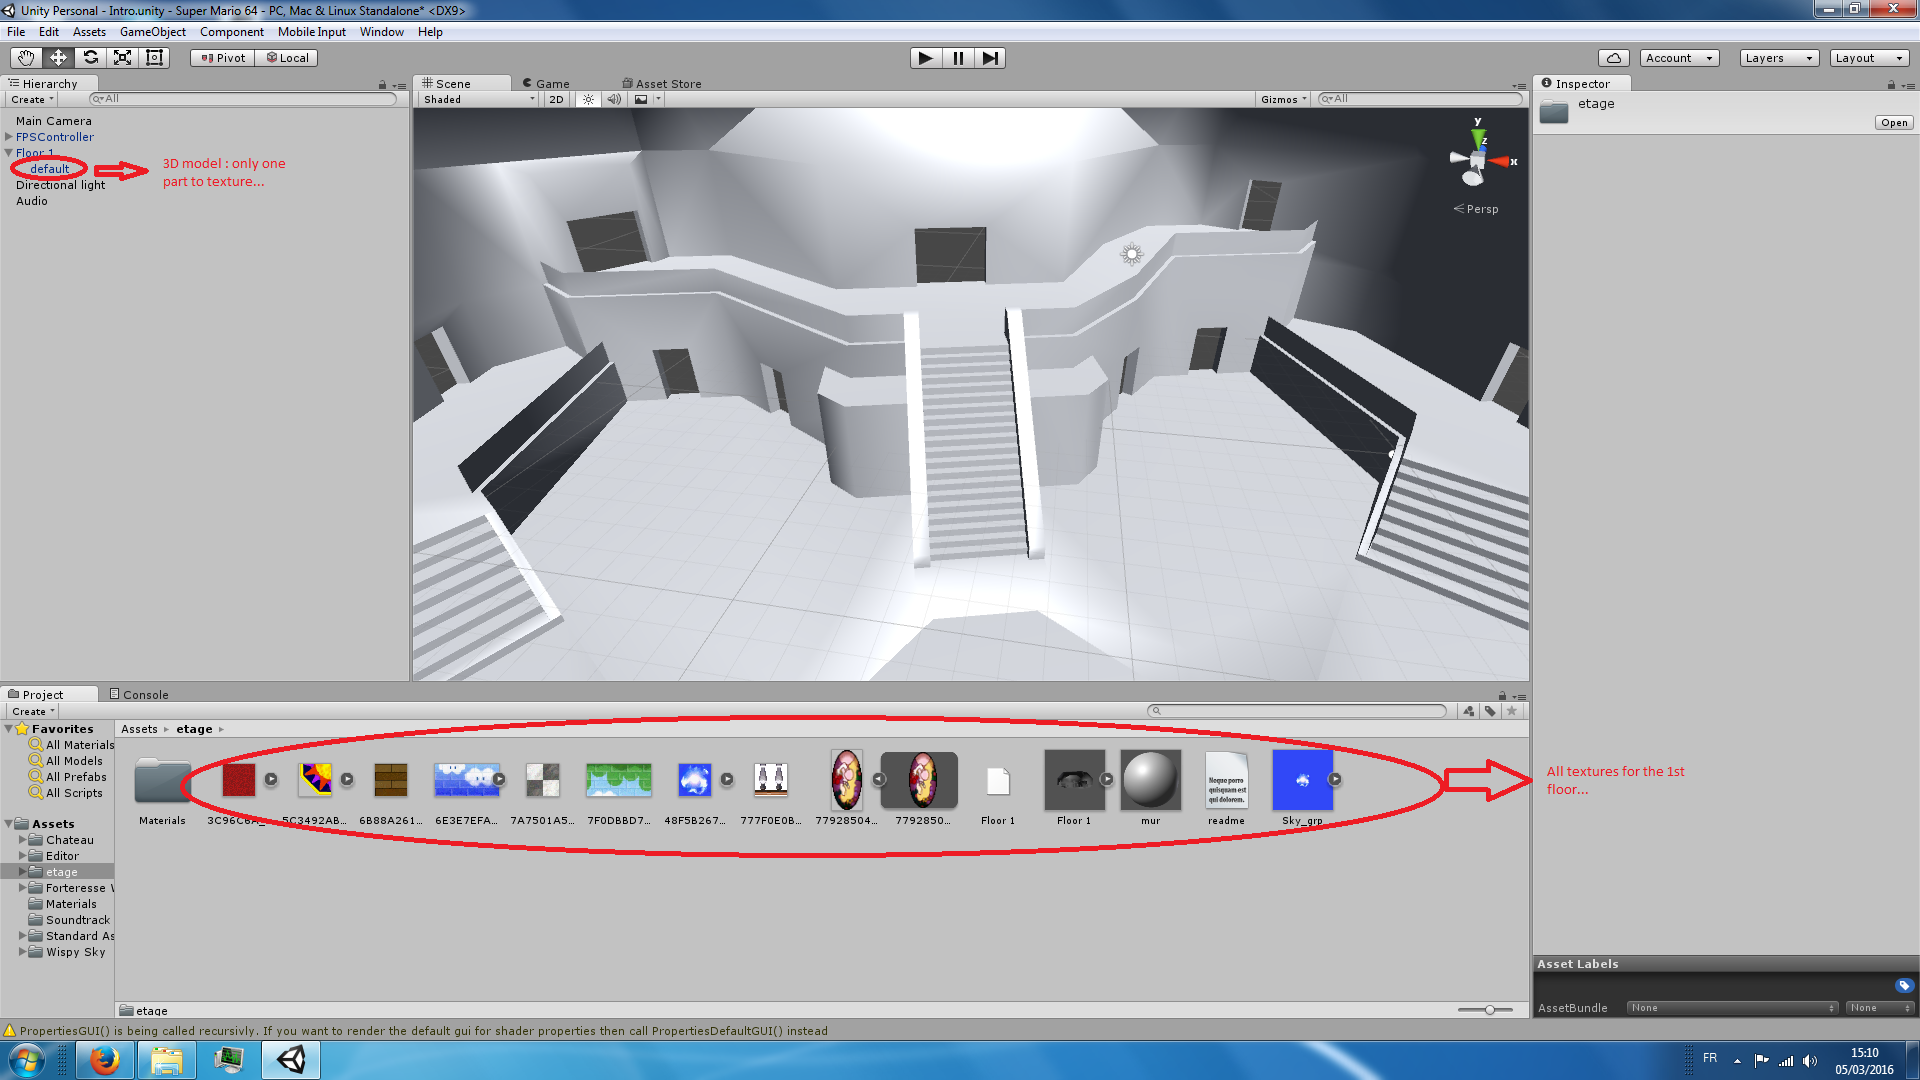Expand the Chateau folder
The image size is (1920, 1080).
pyautogui.click(x=23, y=840)
